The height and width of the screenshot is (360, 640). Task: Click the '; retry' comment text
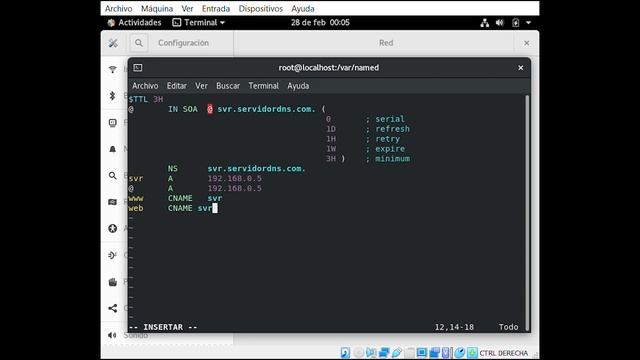pos(382,139)
